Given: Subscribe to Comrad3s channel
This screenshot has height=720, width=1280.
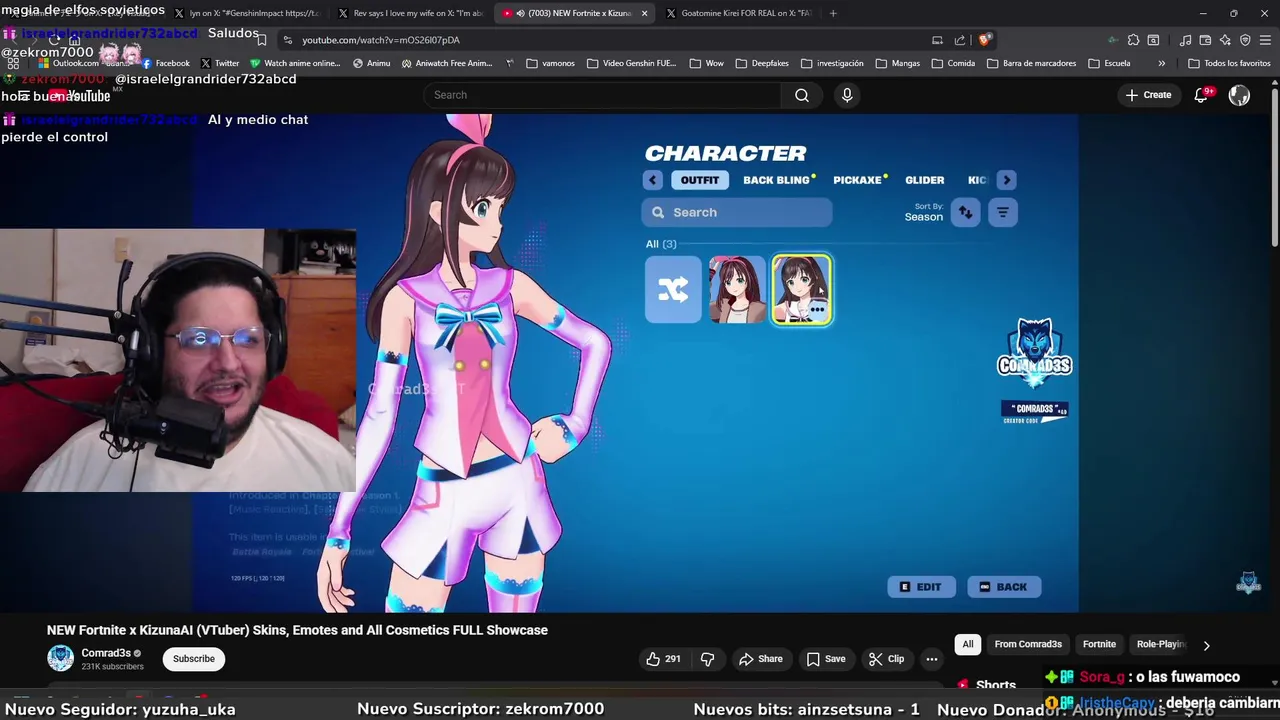Looking at the screenshot, I should coord(194,659).
